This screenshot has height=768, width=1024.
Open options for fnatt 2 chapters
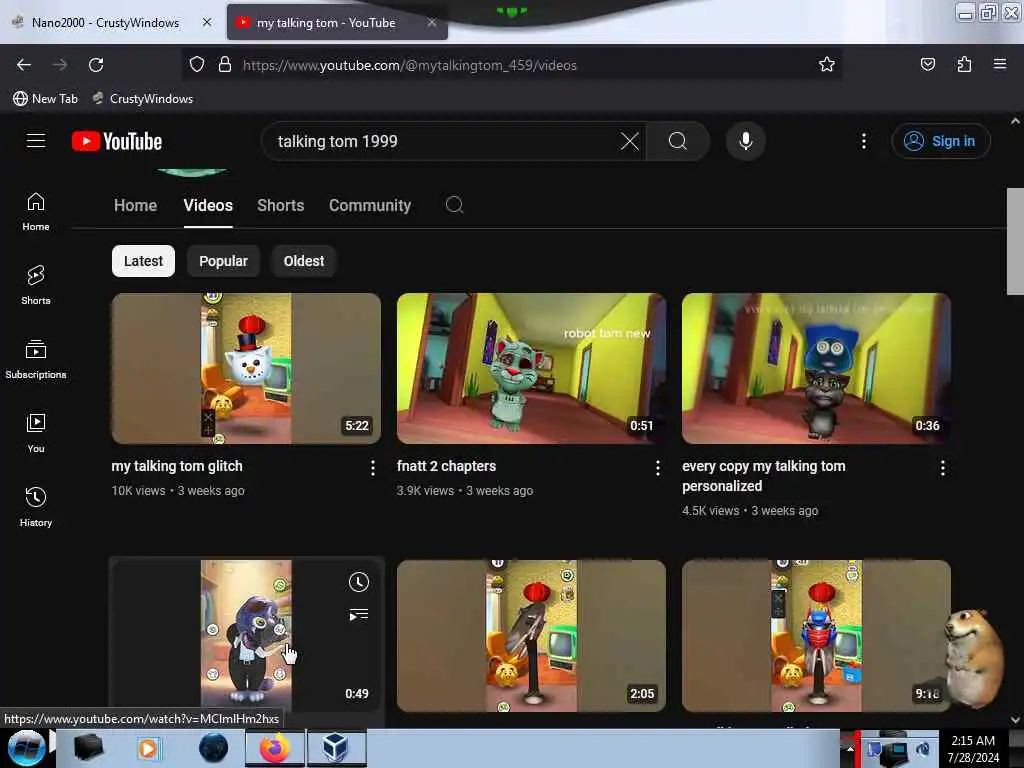(x=658, y=468)
